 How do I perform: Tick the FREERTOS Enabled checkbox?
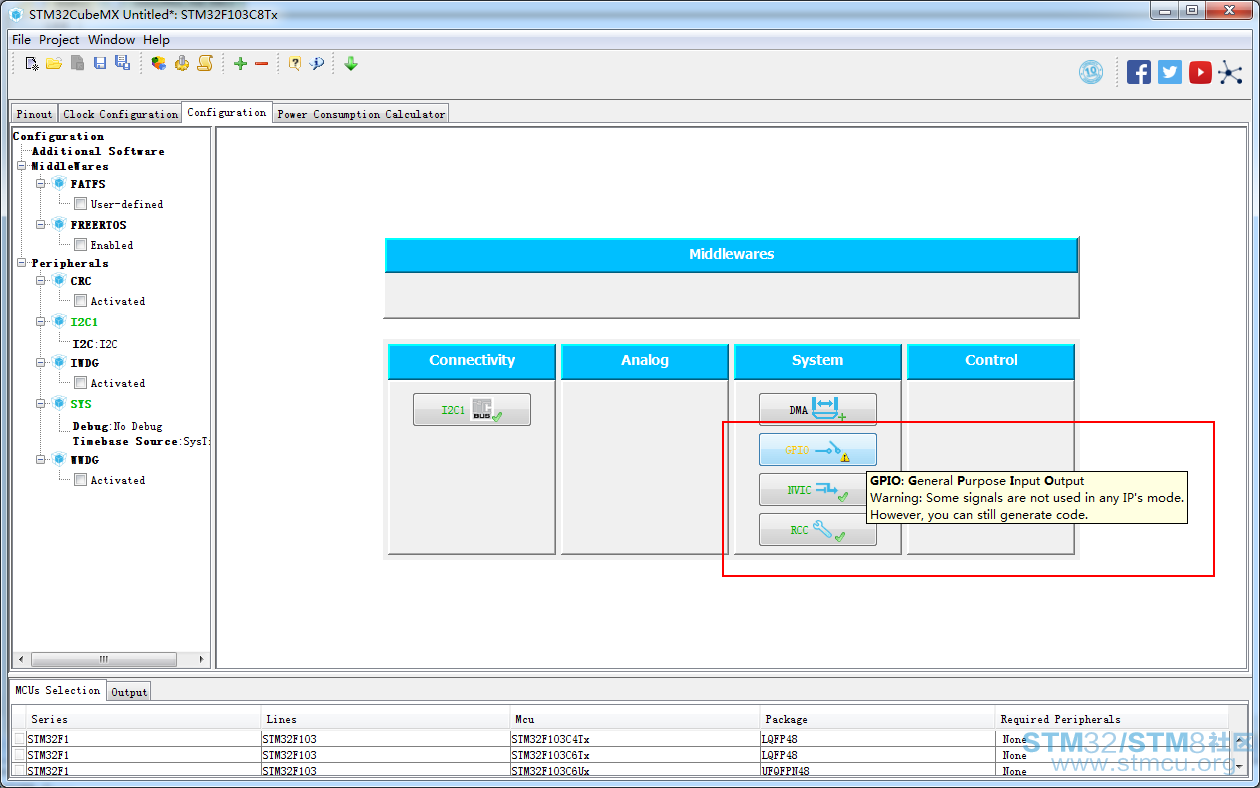tap(81, 245)
